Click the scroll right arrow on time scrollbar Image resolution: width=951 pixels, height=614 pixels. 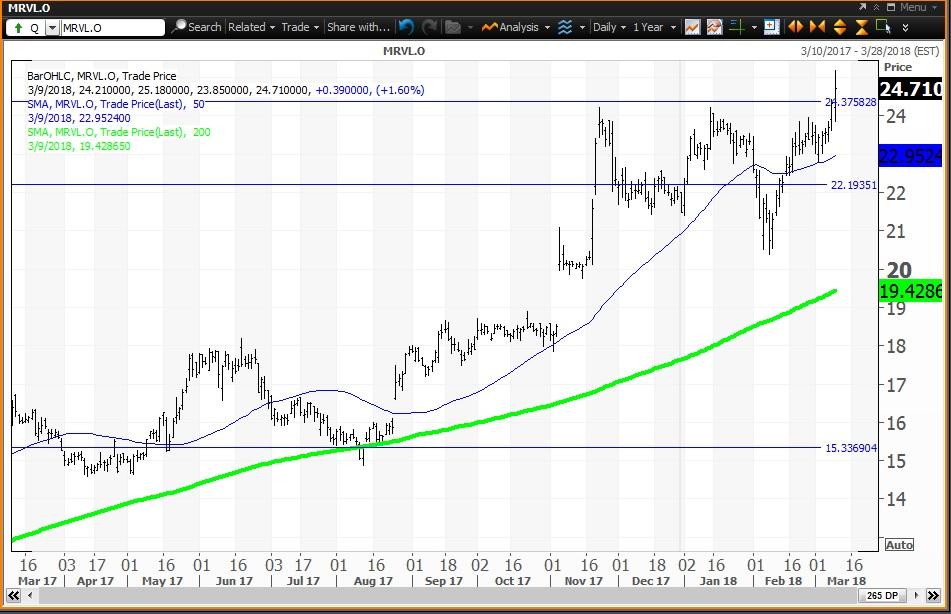pyautogui.click(x=916, y=596)
